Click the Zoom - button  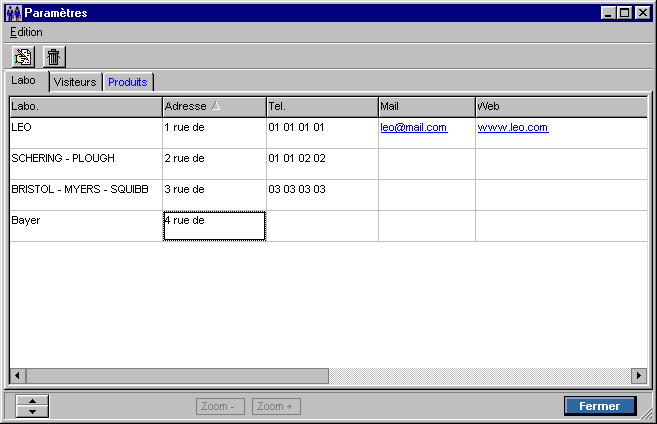pos(220,406)
